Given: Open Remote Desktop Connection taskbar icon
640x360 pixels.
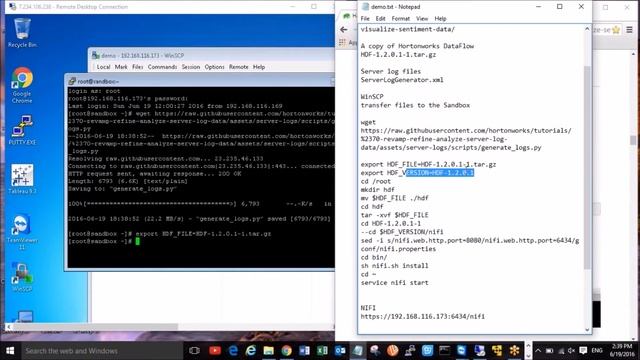Looking at the screenshot, I should coord(480,351).
